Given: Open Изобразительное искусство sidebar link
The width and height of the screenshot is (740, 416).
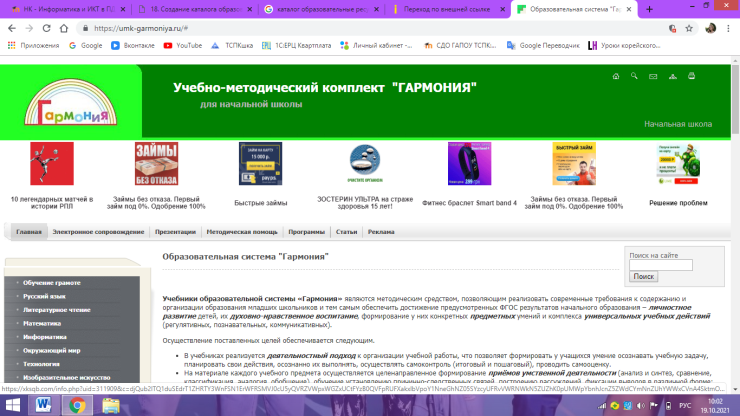Looking at the screenshot, I should coord(67,378).
